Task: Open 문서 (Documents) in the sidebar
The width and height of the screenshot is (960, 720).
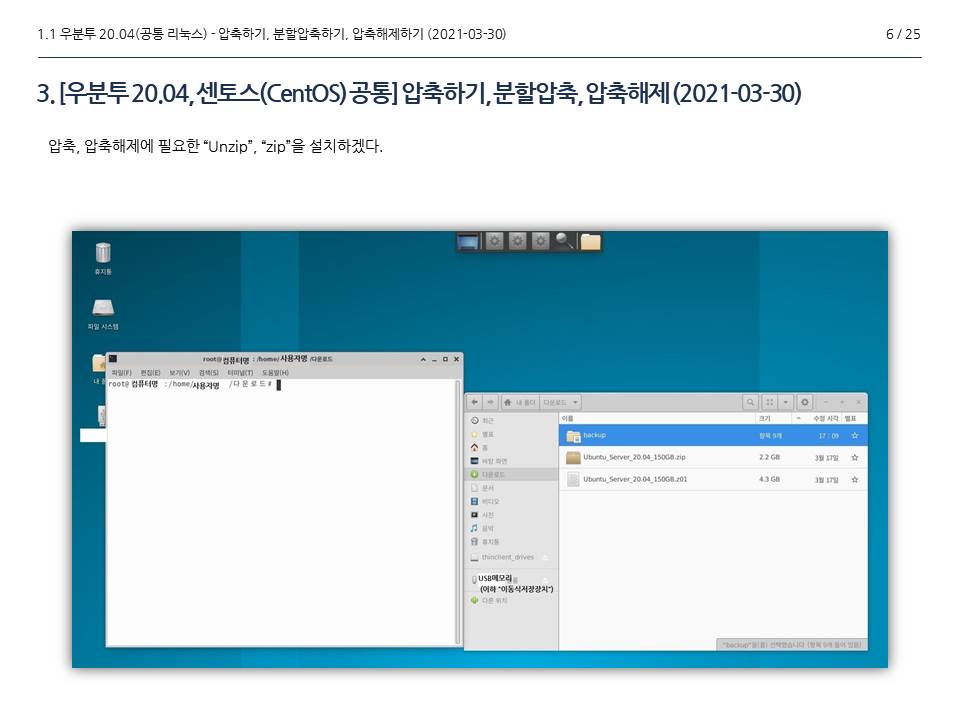Action: (511, 488)
